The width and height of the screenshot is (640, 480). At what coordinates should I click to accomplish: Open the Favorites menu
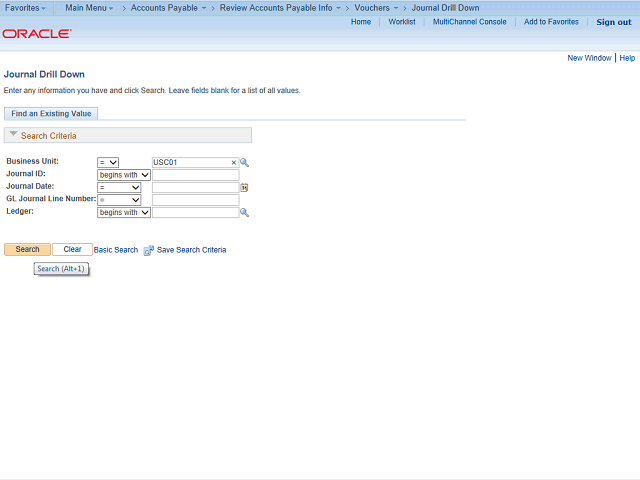pyautogui.click(x=25, y=8)
